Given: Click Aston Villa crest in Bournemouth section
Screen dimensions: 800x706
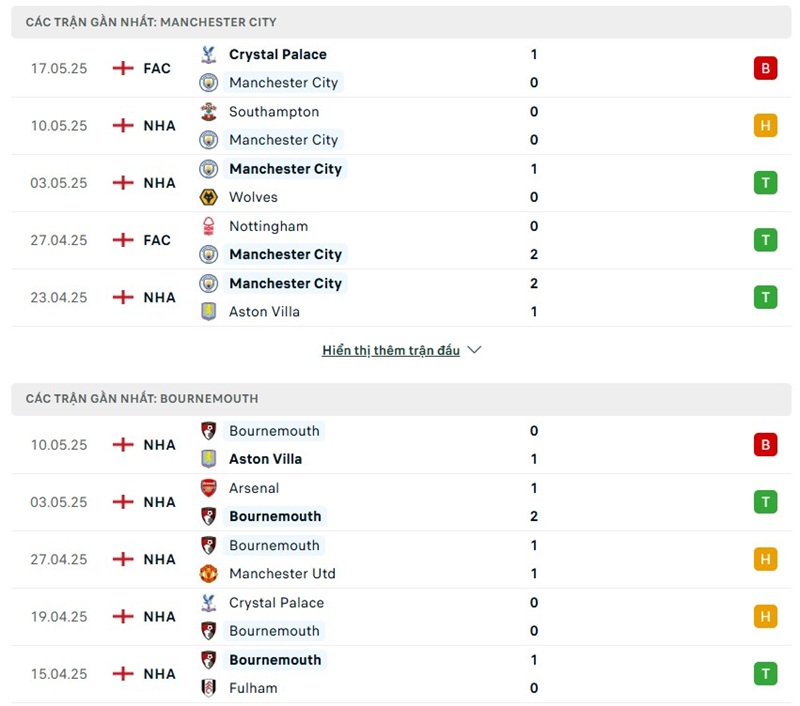Looking at the screenshot, I should 208,459.
